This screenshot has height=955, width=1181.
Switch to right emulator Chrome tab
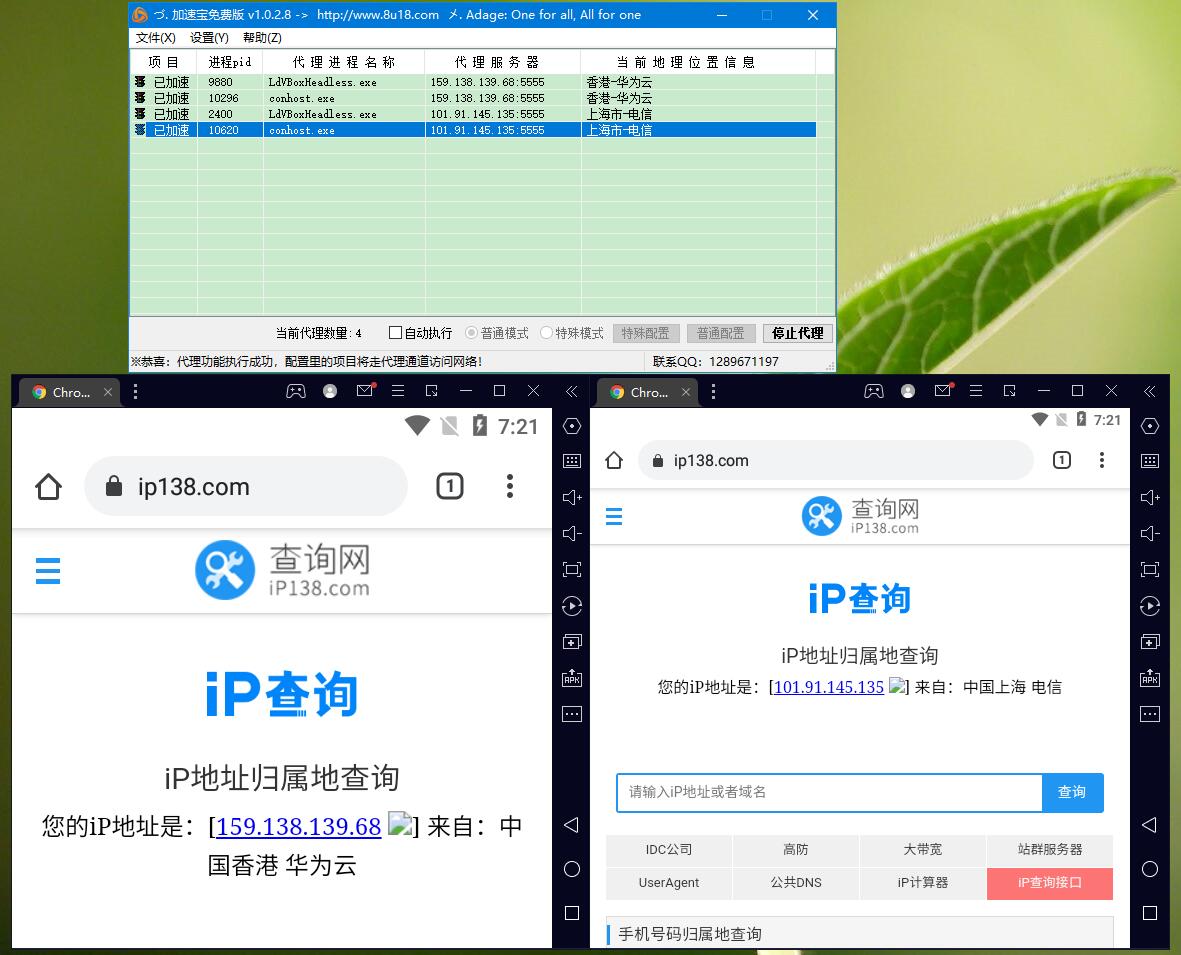647,392
